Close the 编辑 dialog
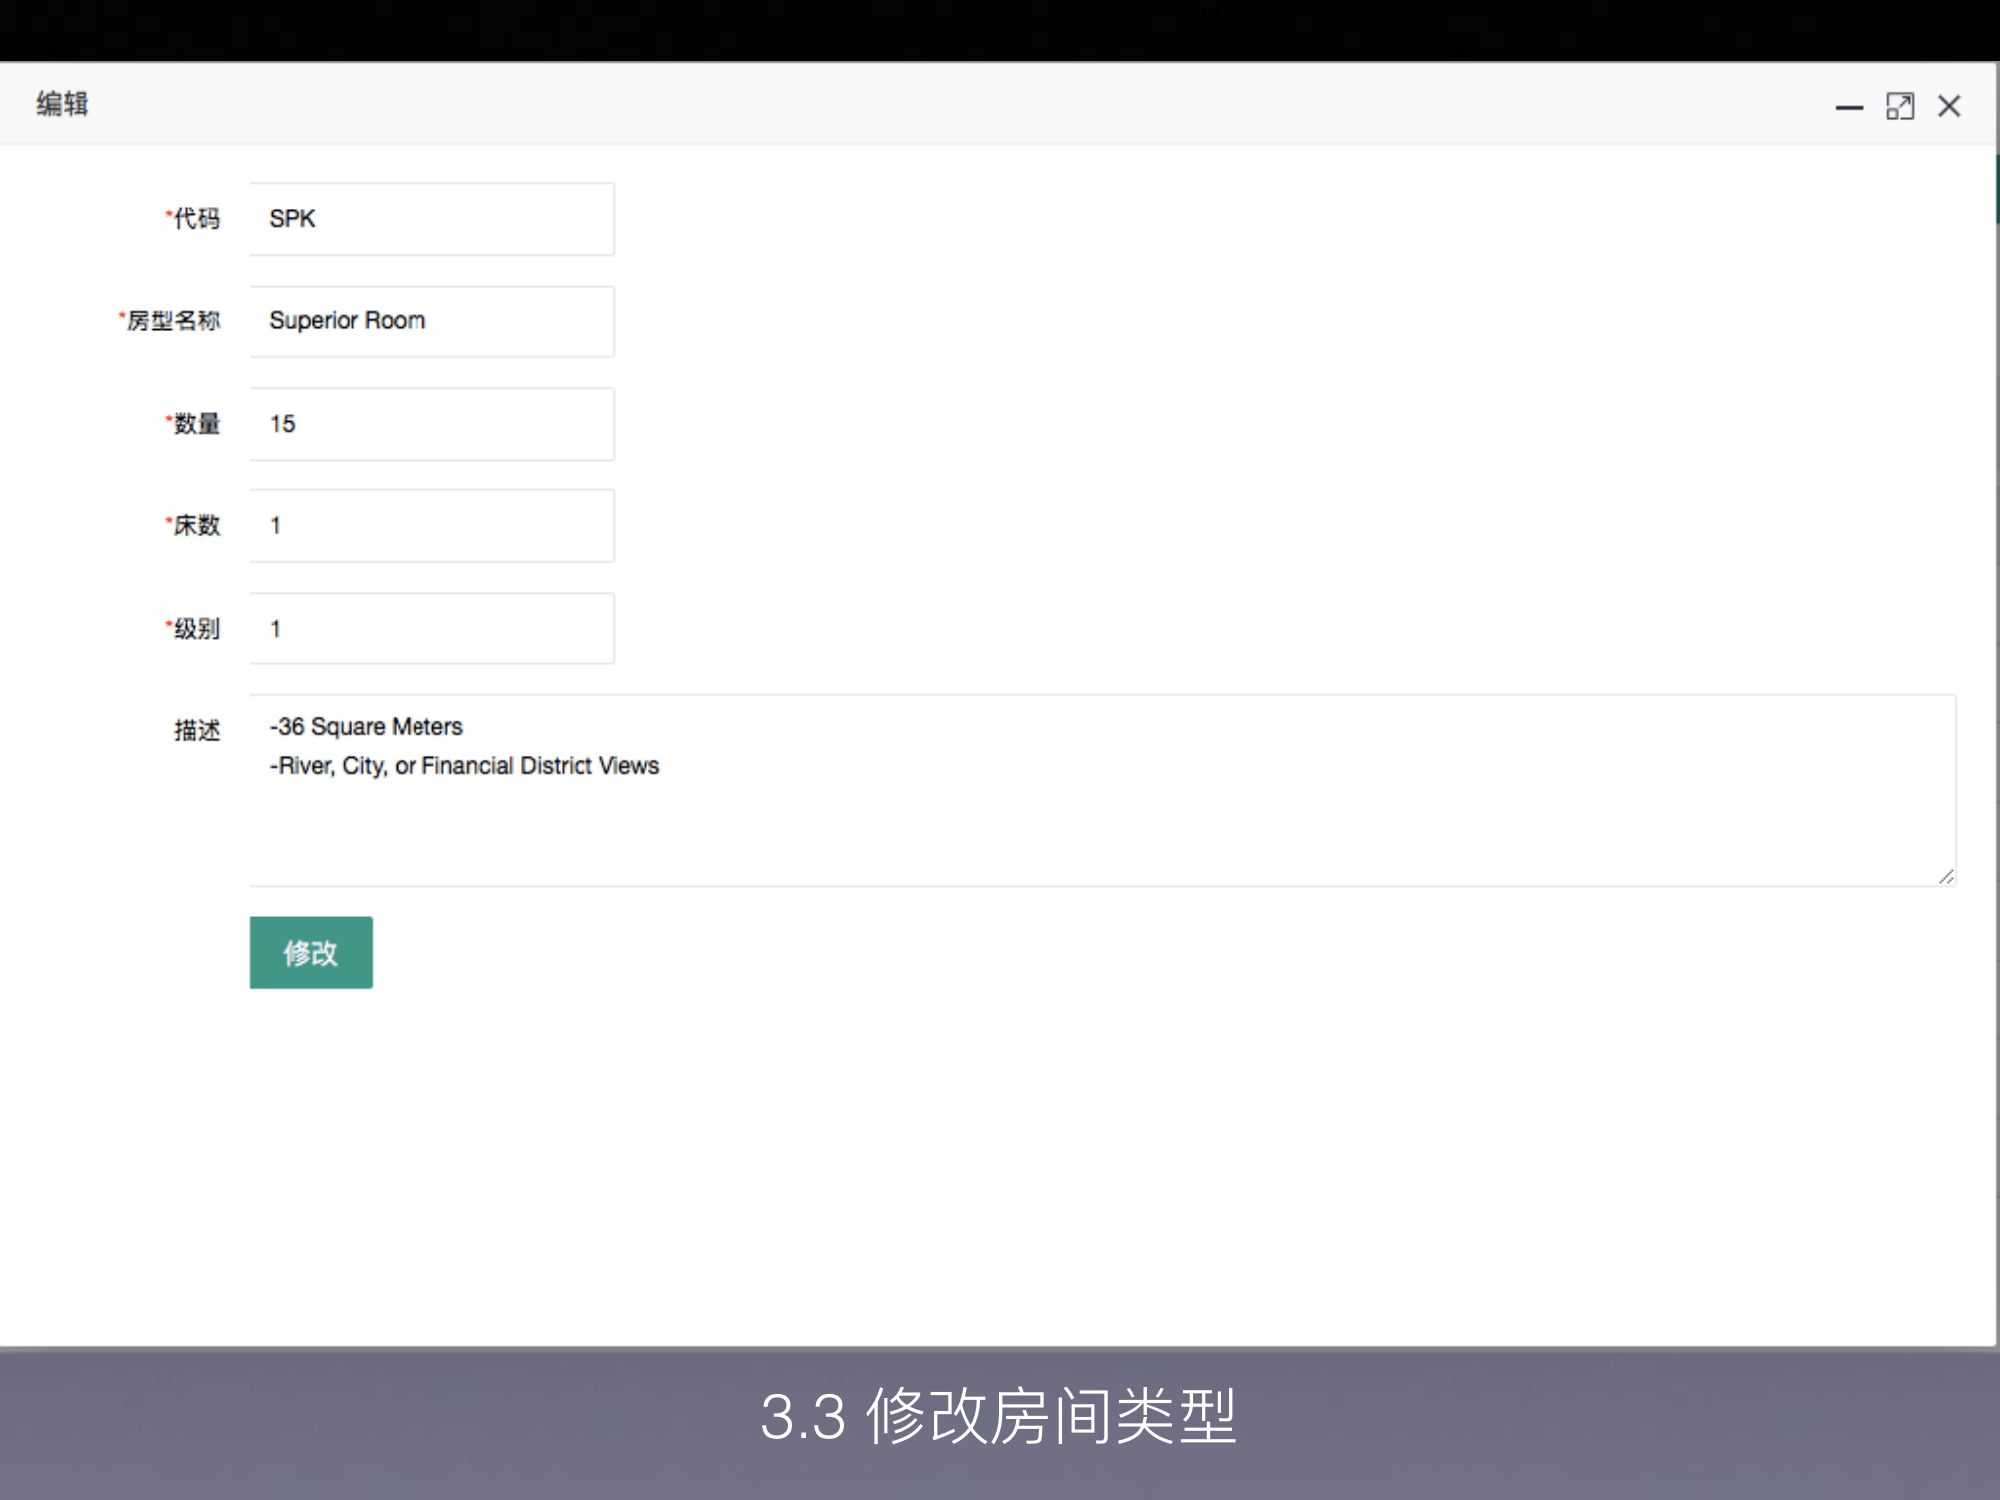The image size is (2000, 1500). click(1949, 106)
